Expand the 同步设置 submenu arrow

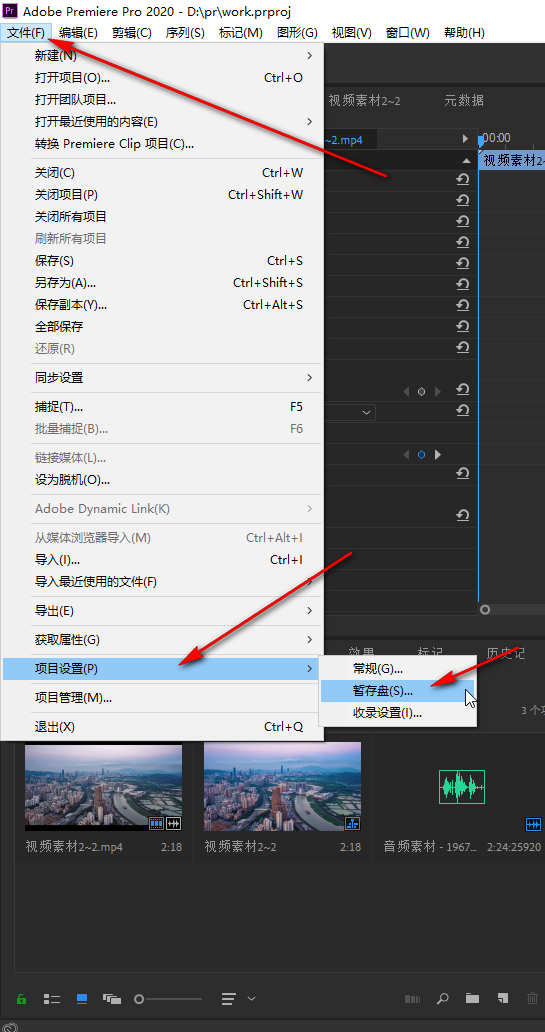(x=309, y=378)
